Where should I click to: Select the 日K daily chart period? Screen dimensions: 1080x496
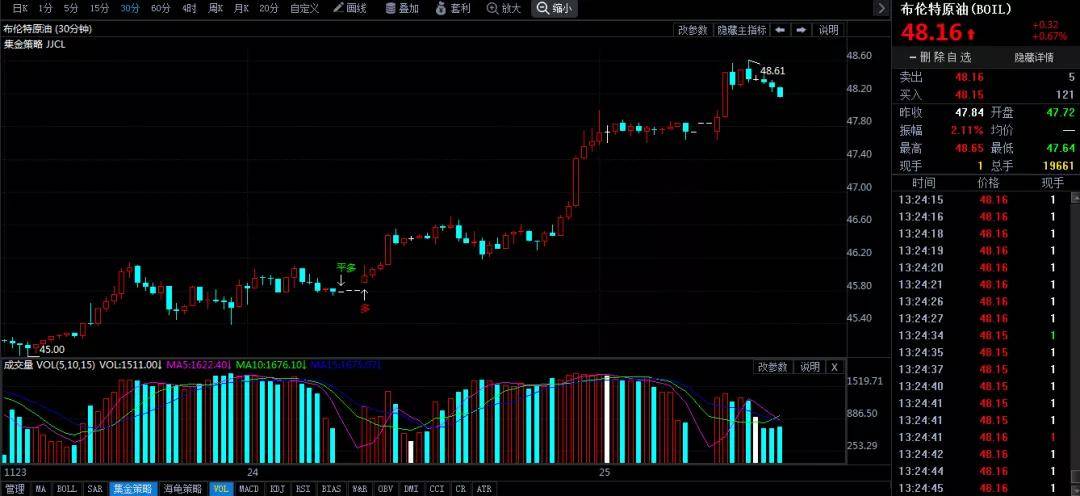click(21, 8)
